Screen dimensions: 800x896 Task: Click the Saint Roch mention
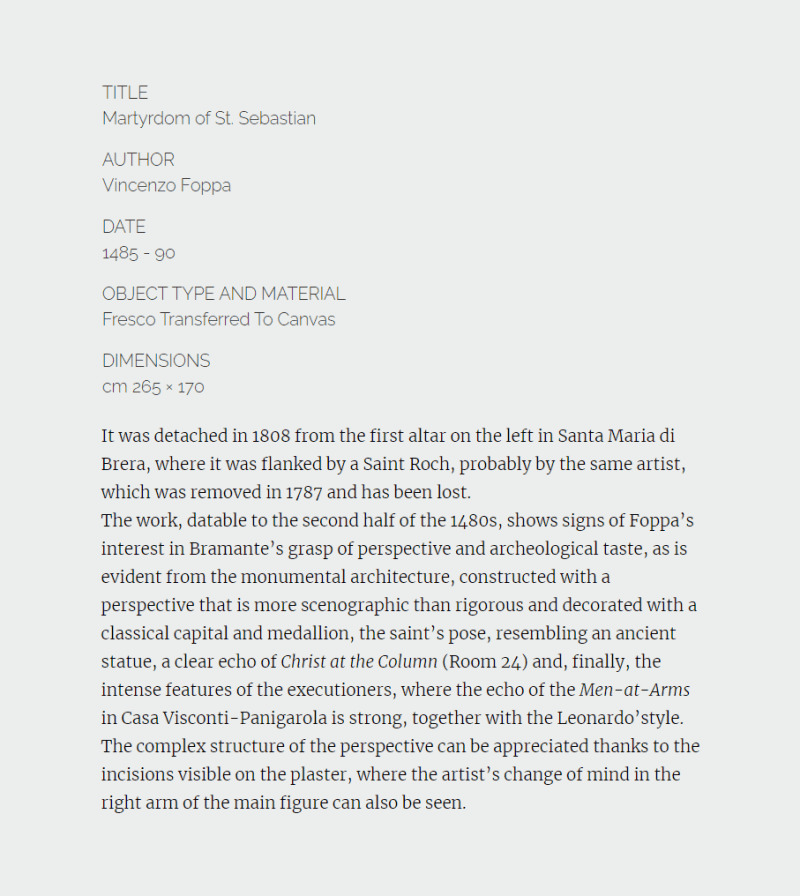tap(406, 464)
